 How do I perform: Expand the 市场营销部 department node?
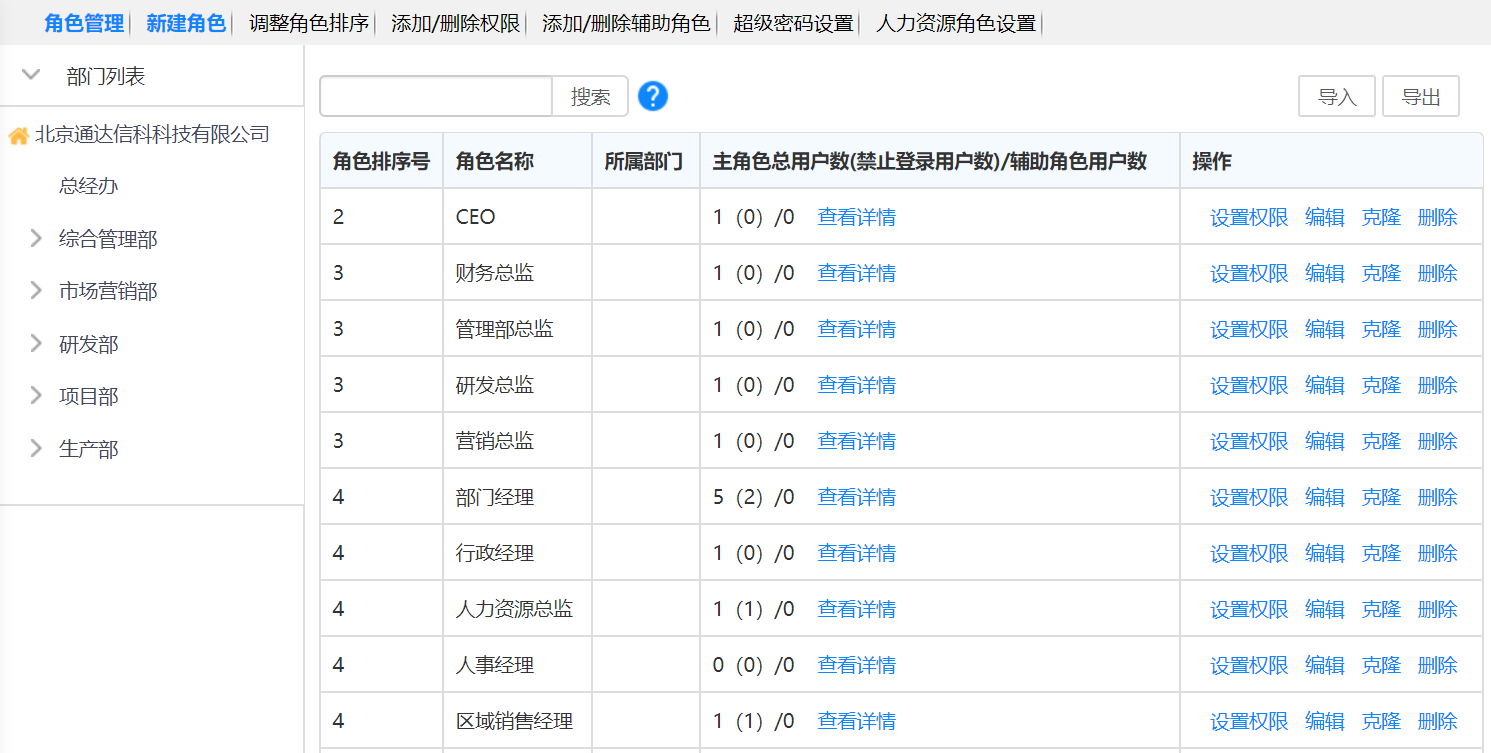point(36,291)
